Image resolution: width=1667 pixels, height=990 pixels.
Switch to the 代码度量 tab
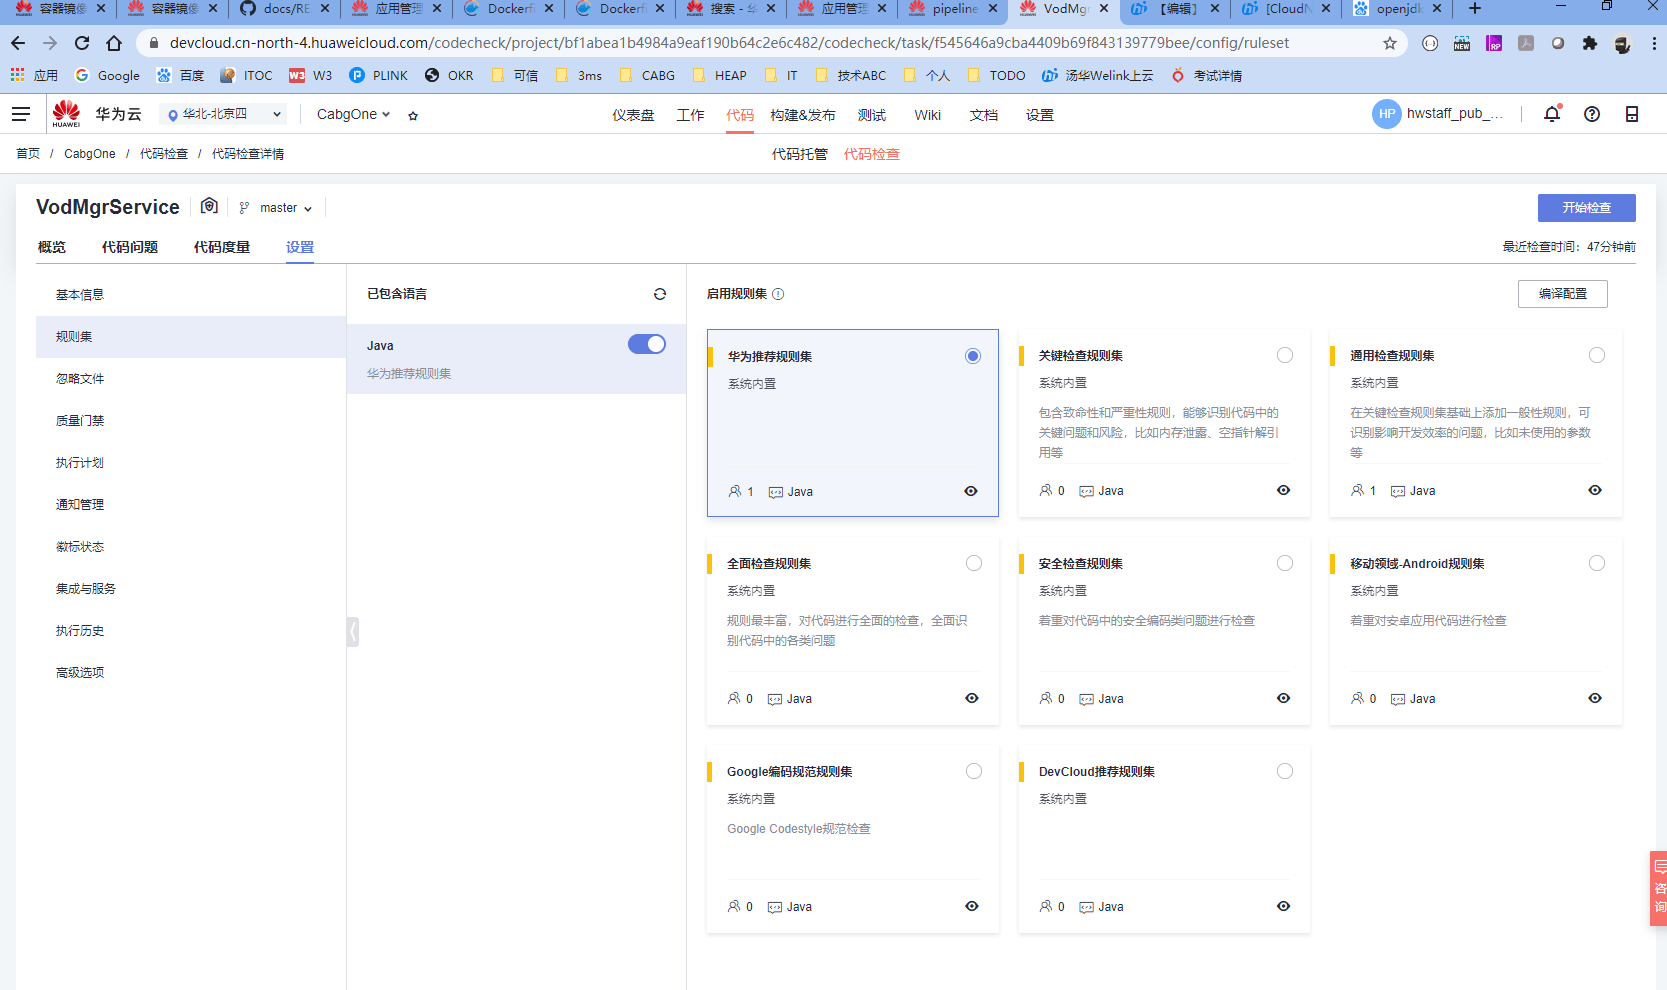pyautogui.click(x=222, y=247)
